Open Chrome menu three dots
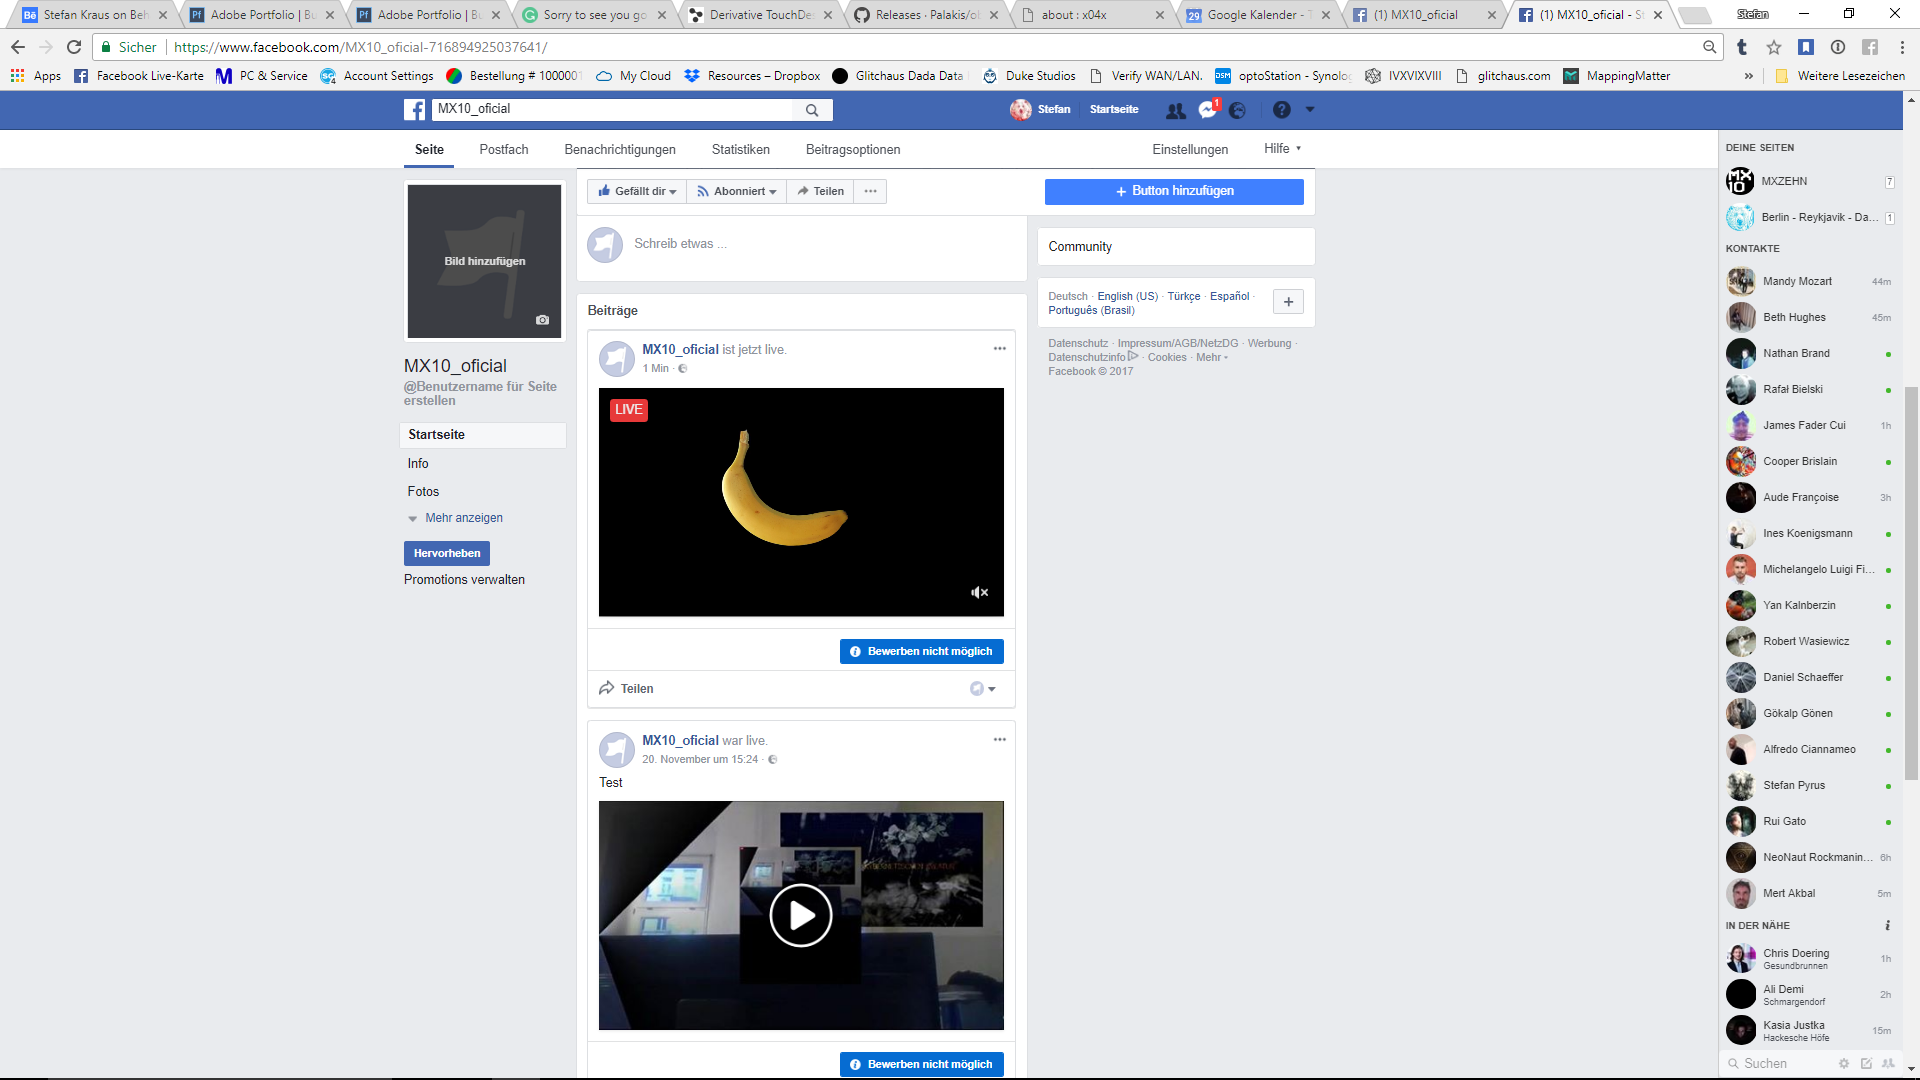 [1902, 47]
